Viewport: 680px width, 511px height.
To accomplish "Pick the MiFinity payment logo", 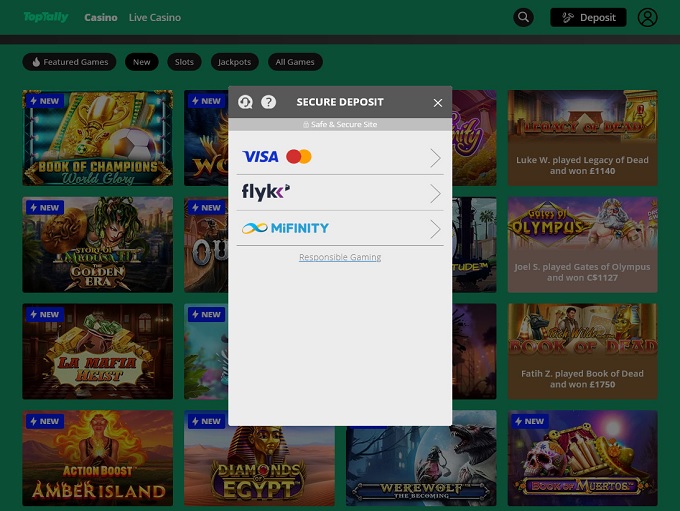I will (285, 228).
